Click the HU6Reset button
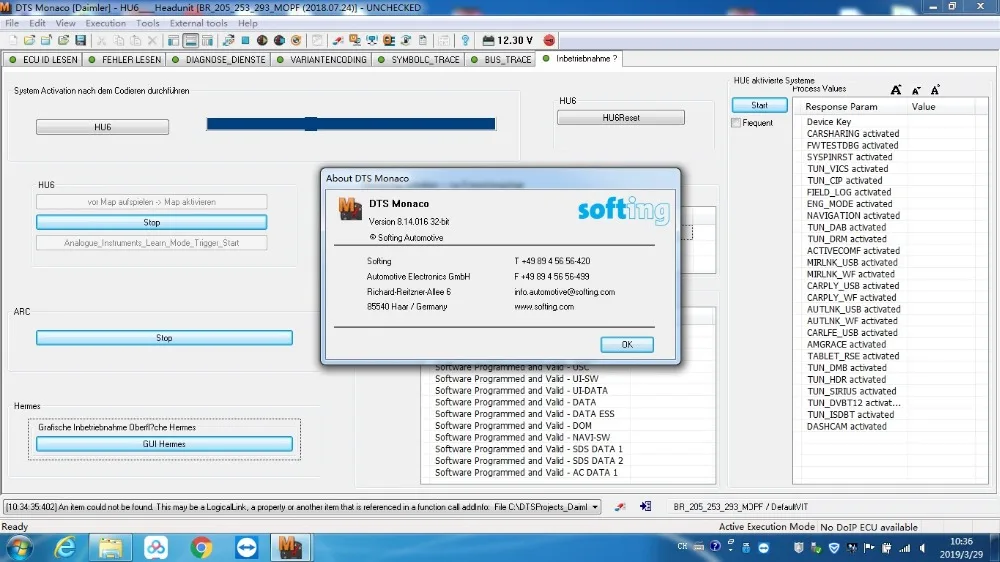Screen dimensions: 1000x562 tap(621, 117)
